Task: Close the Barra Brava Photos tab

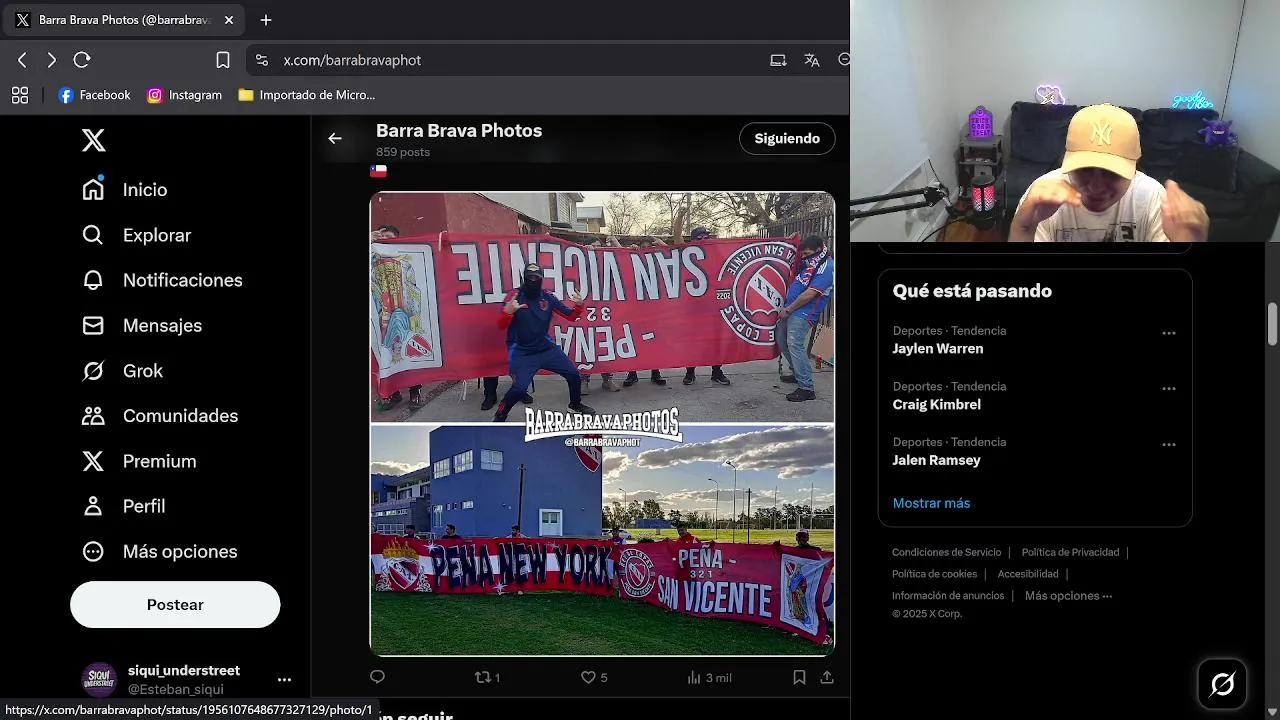Action: click(x=229, y=20)
